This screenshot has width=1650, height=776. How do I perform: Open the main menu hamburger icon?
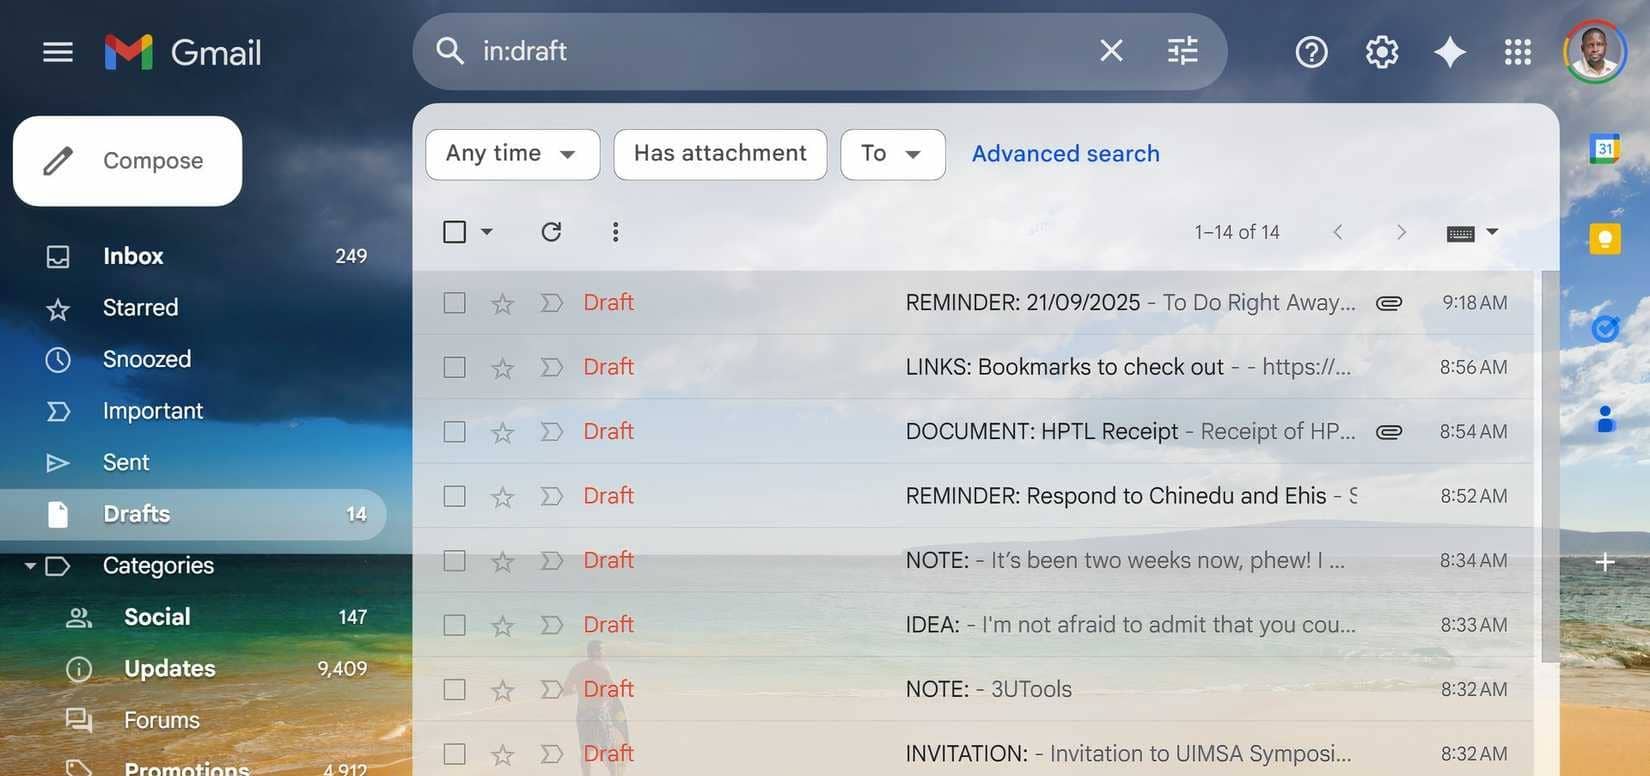click(58, 52)
